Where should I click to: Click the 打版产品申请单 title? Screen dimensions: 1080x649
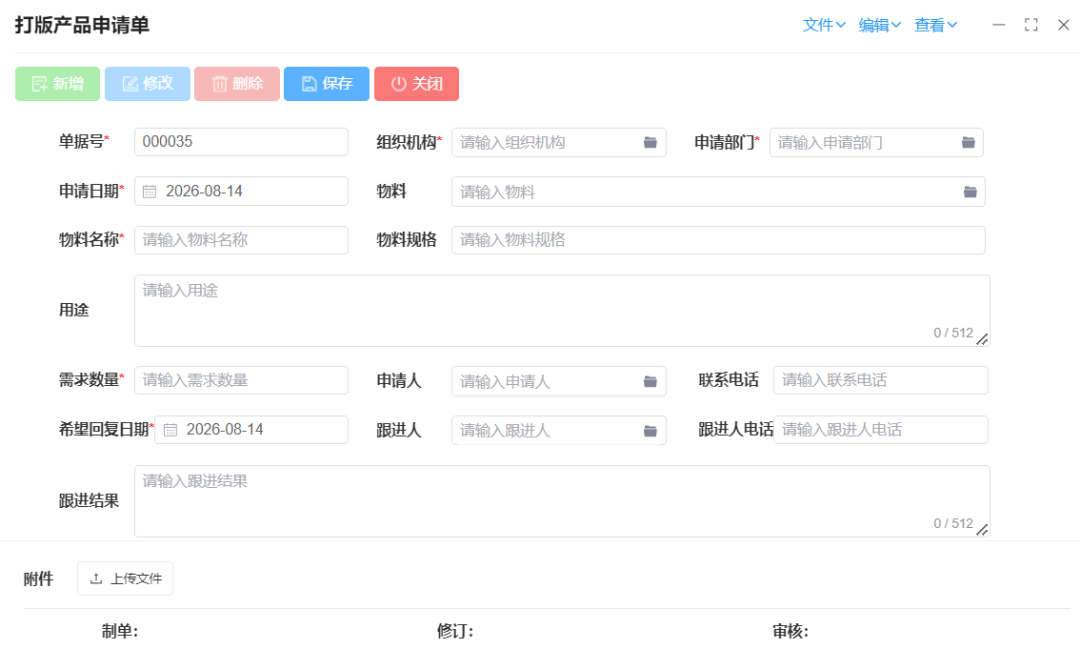tap(83, 25)
